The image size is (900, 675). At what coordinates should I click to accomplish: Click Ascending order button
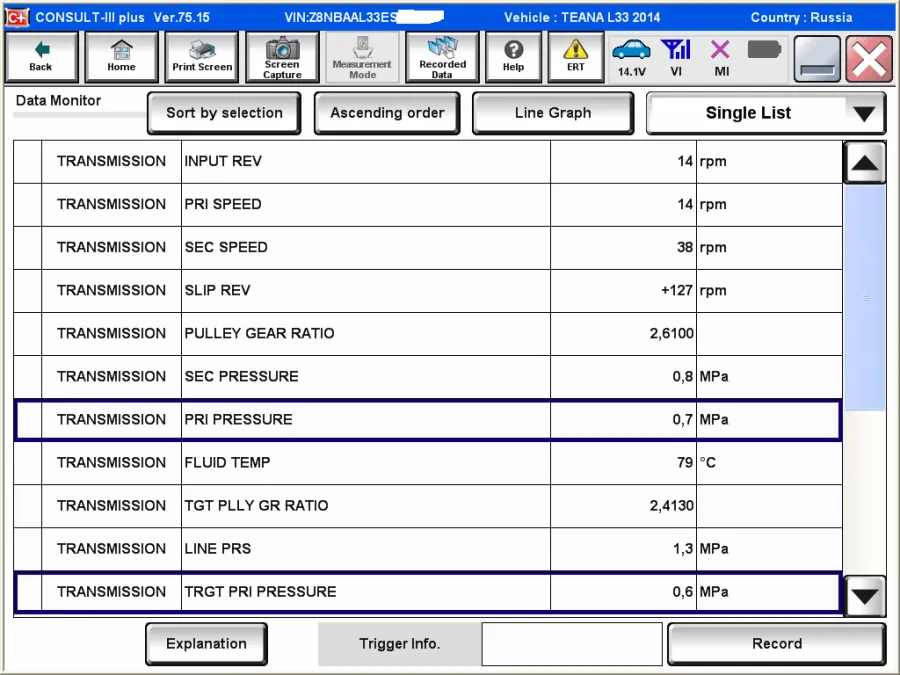[387, 112]
